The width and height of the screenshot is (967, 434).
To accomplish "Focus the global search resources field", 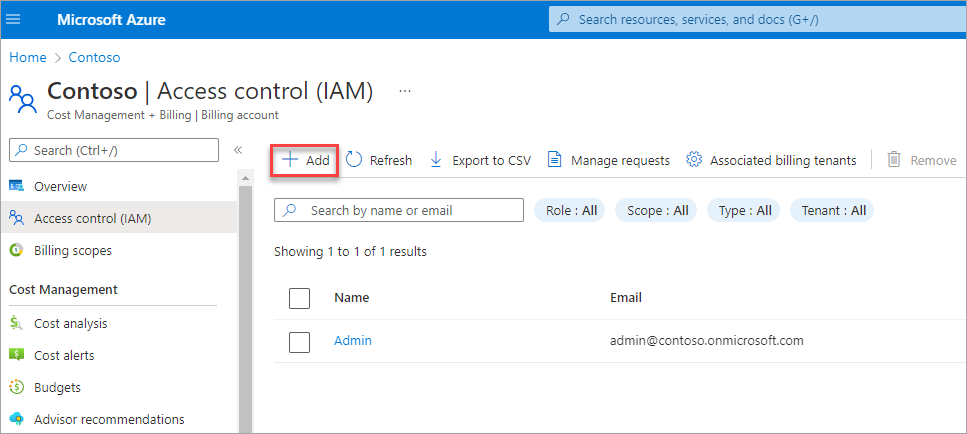I will point(758,20).
